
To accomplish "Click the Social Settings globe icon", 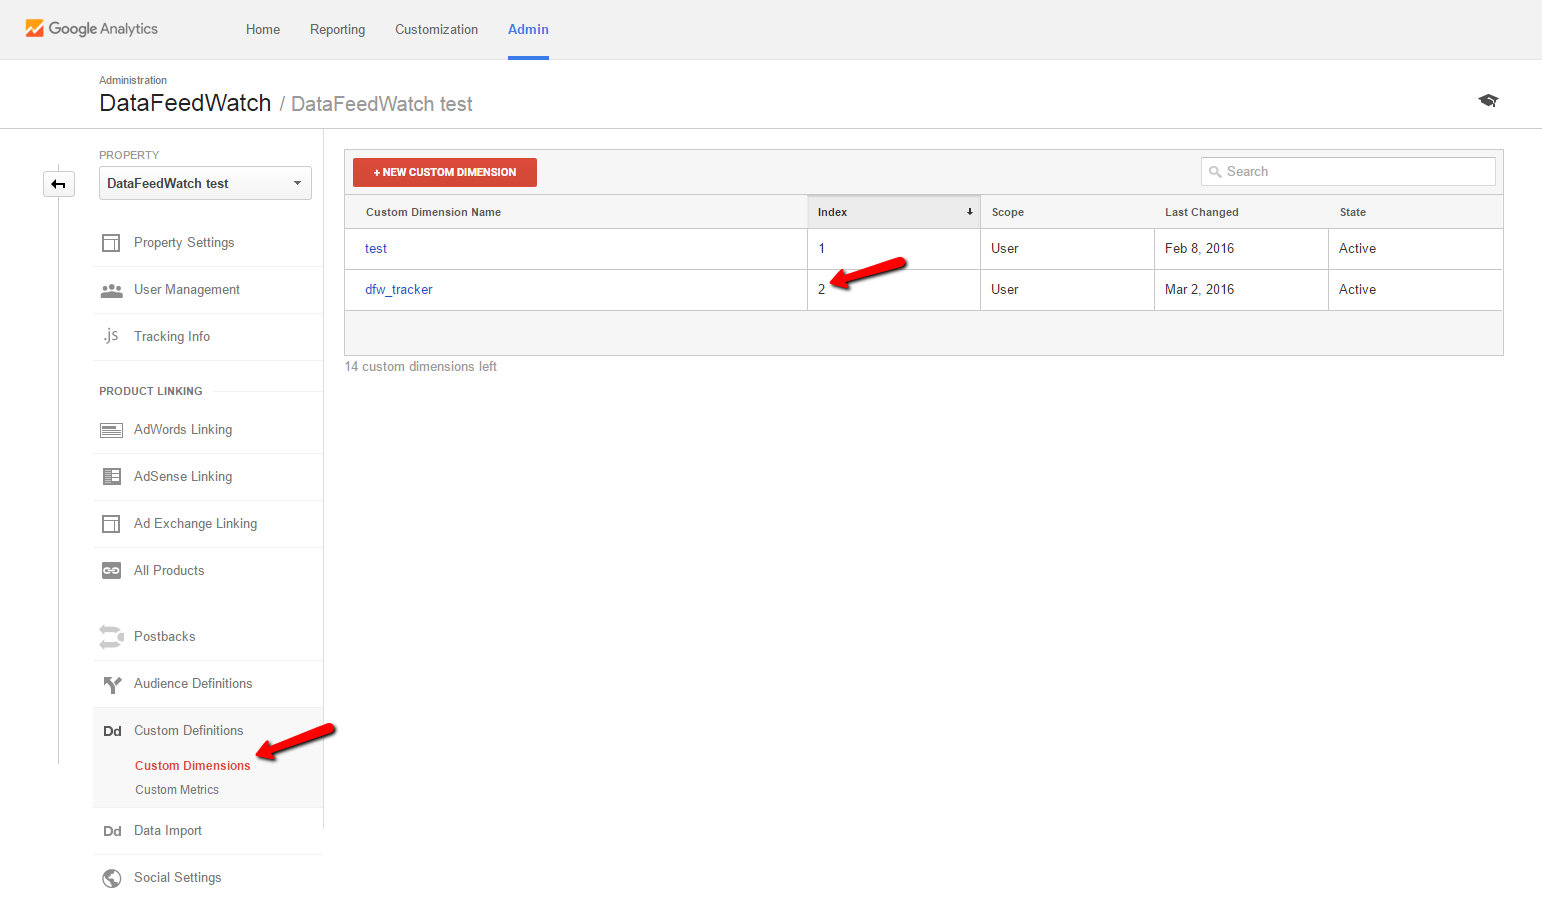I will tap(112, 878).
